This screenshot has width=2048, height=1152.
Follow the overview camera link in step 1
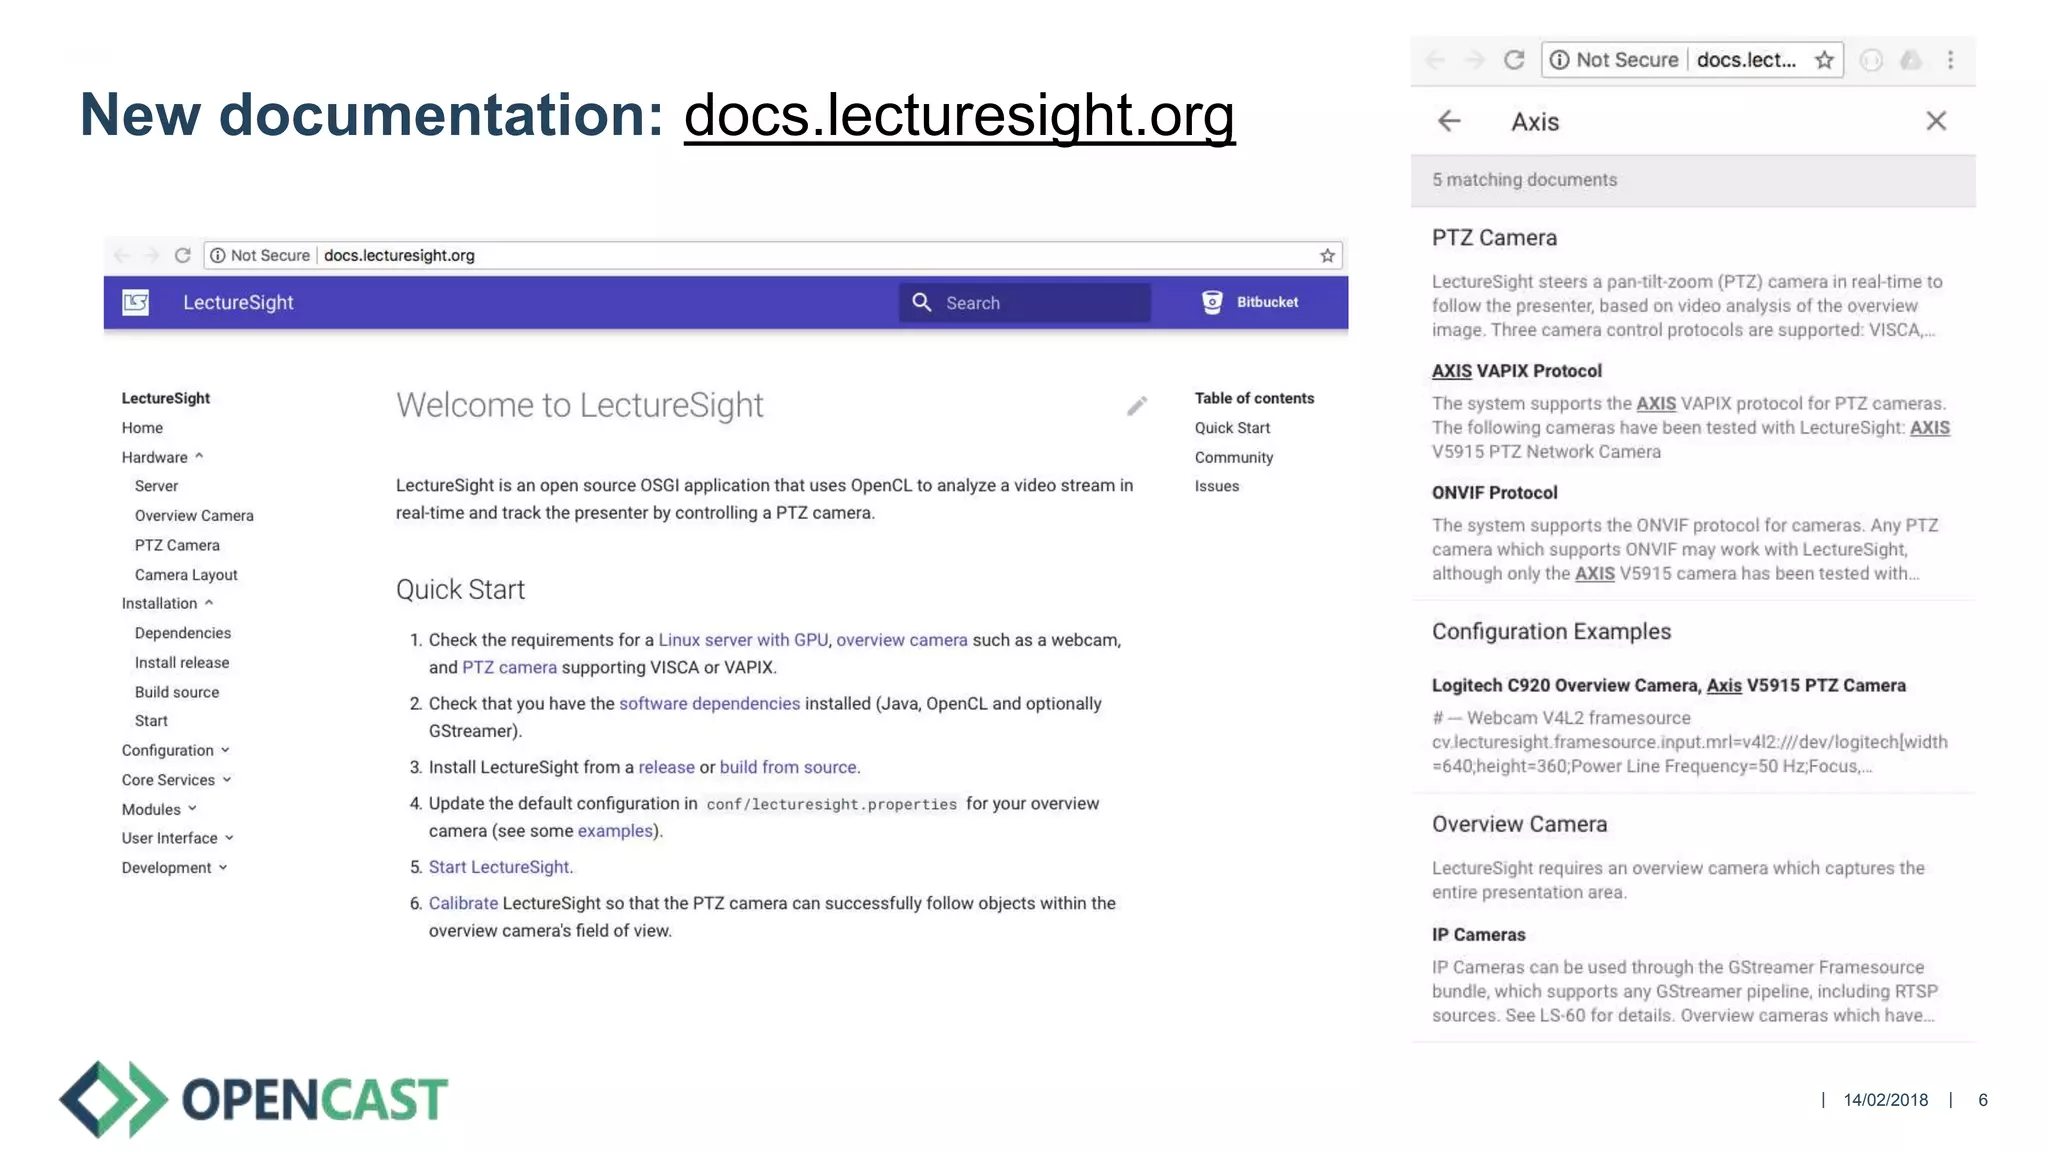[x=902, y=640]
